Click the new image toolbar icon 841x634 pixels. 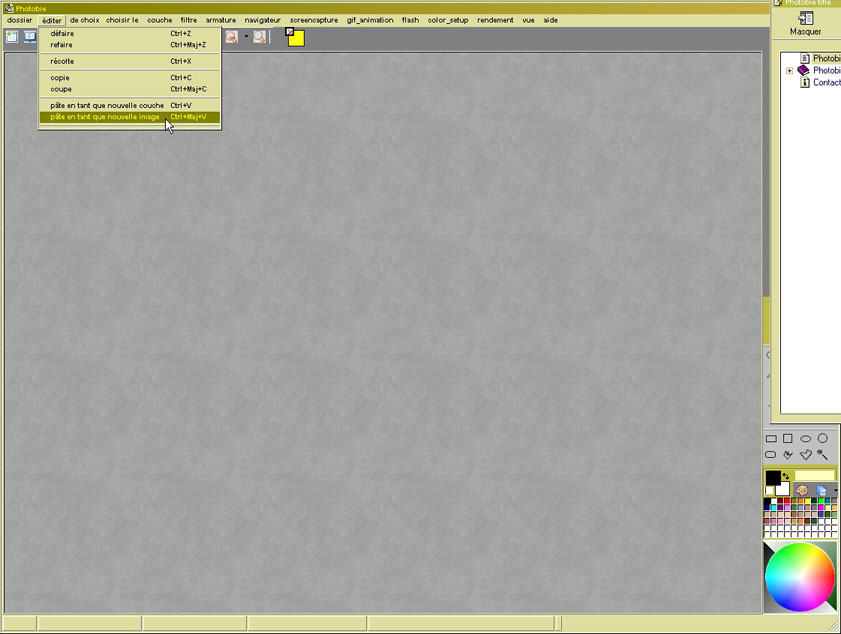coord(12,37)
